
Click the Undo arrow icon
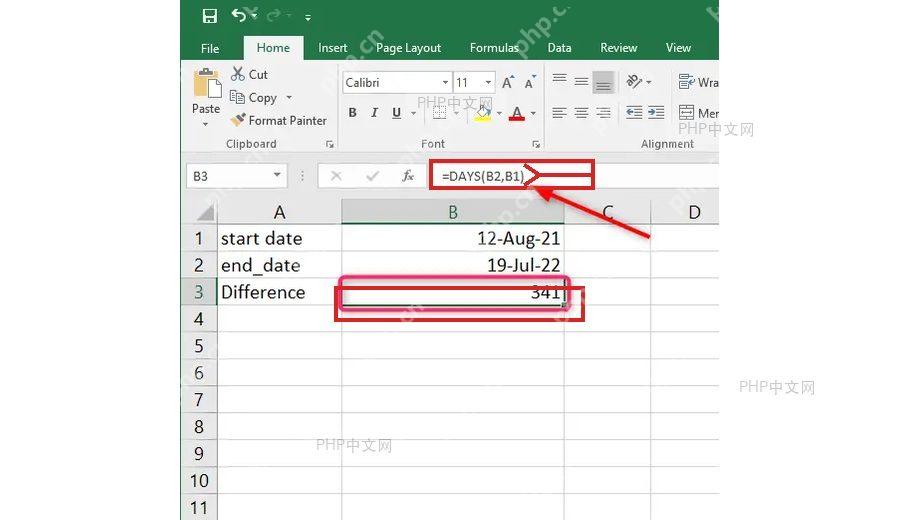(x=238, y=15)
